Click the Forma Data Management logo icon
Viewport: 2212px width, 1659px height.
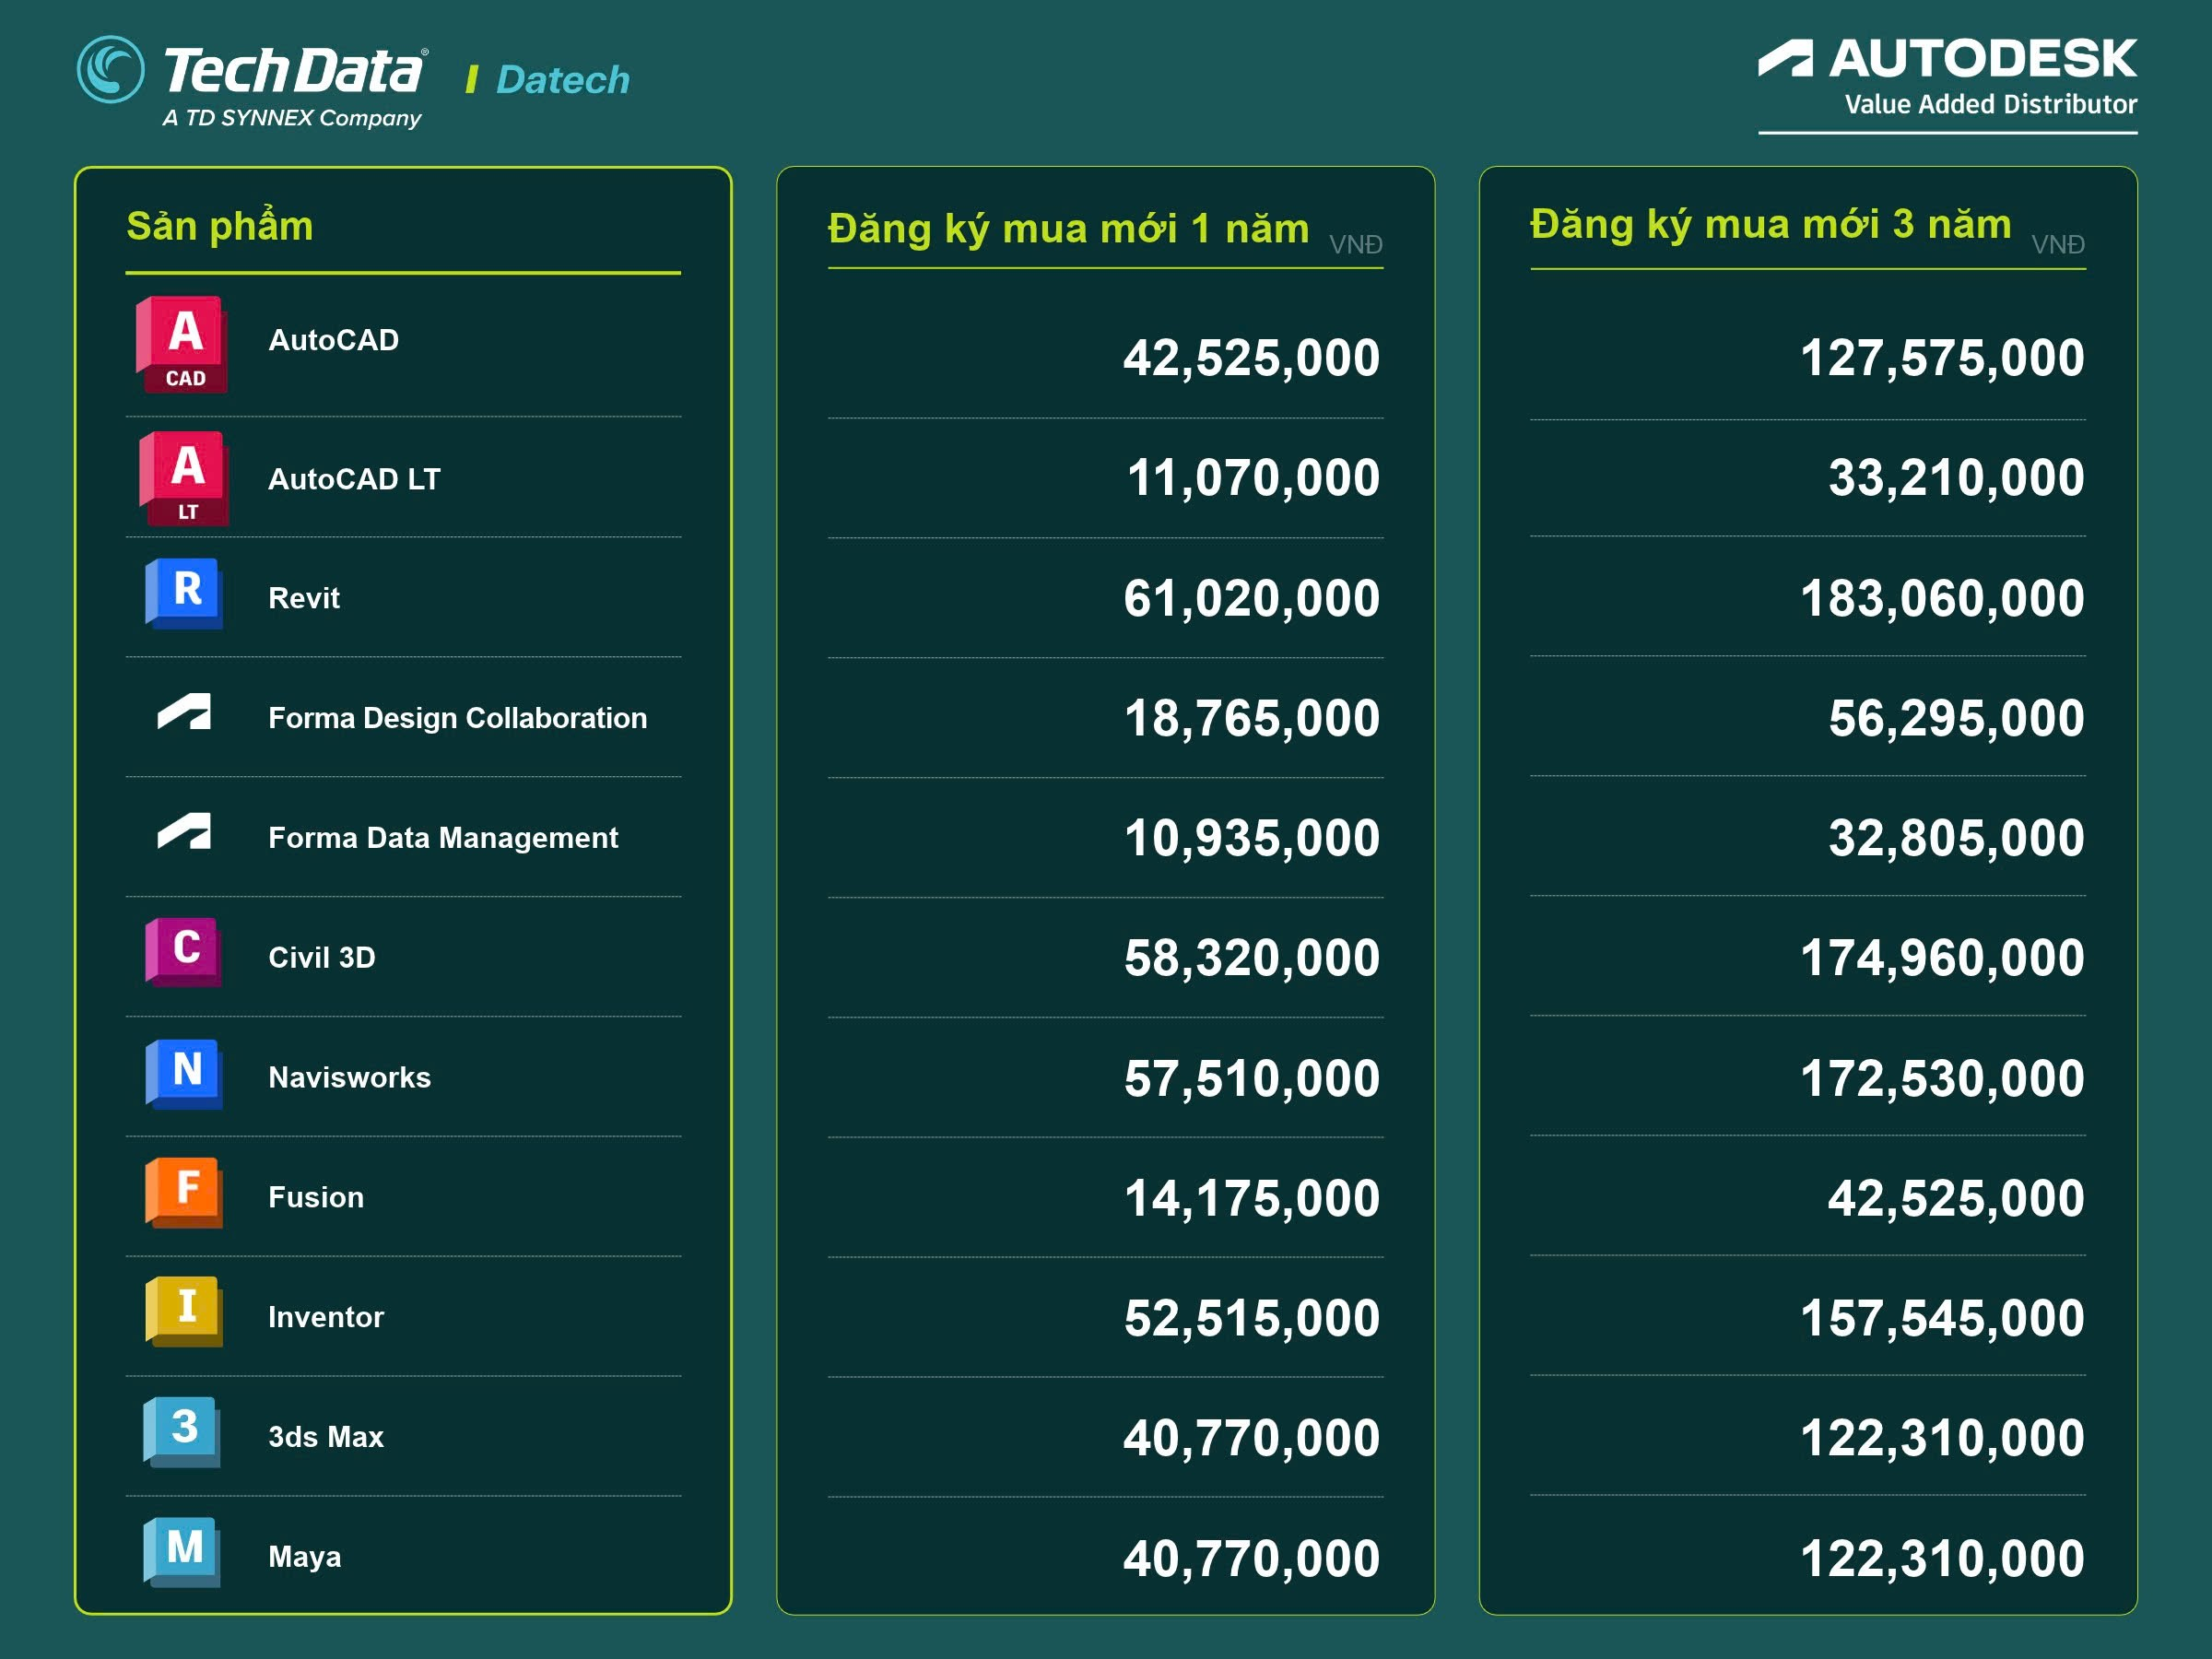[x=185, y=832]
